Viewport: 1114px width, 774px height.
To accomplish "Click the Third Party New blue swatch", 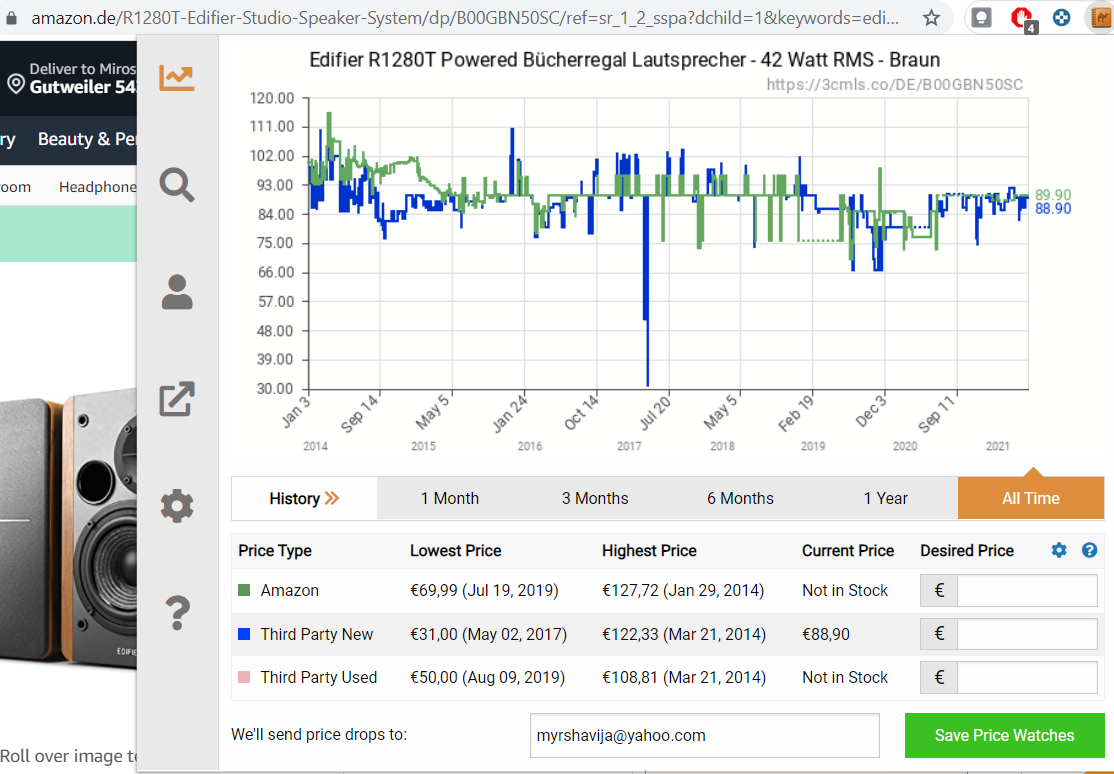I will coord(244,634).
